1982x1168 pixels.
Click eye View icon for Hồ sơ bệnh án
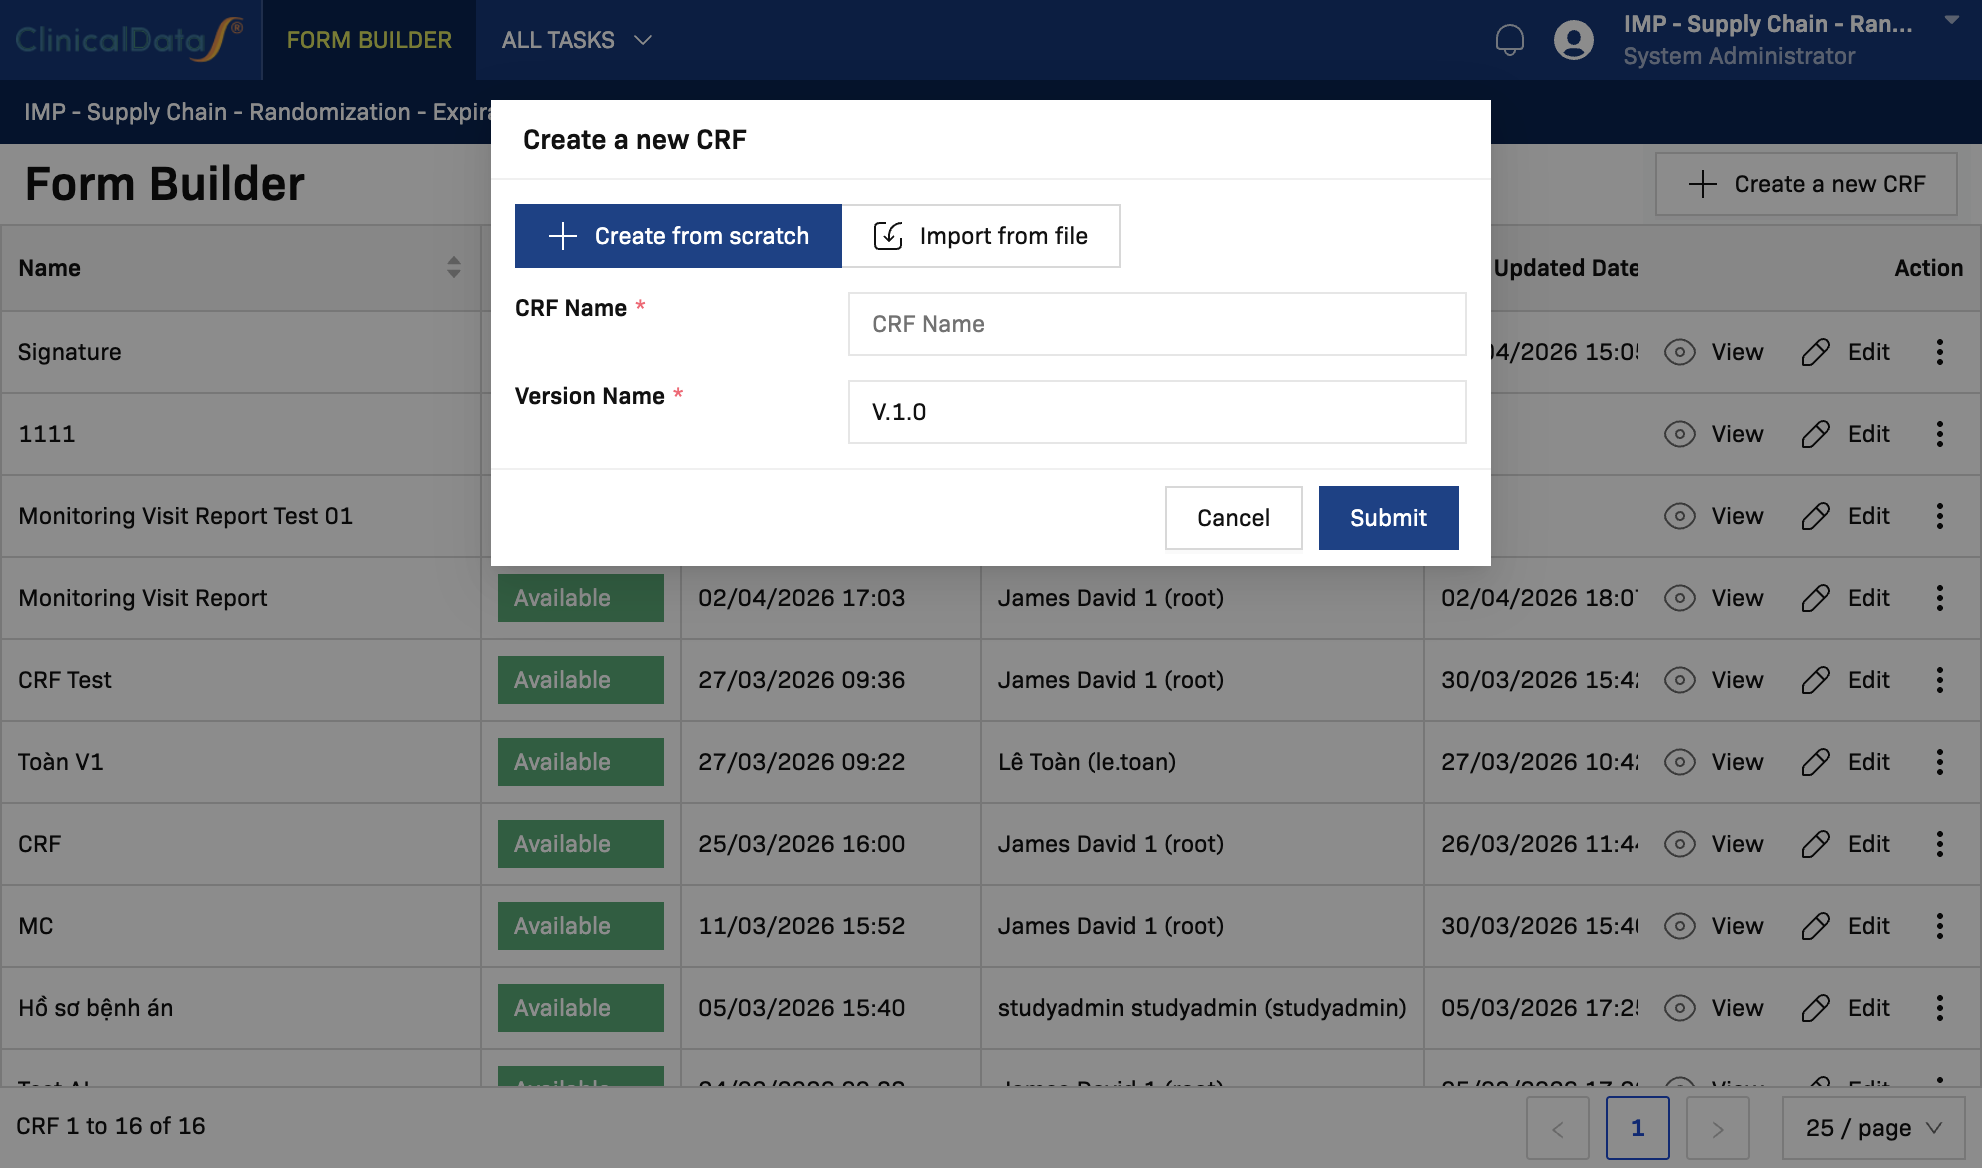pyautogui.click(x=1679, y=1008)
